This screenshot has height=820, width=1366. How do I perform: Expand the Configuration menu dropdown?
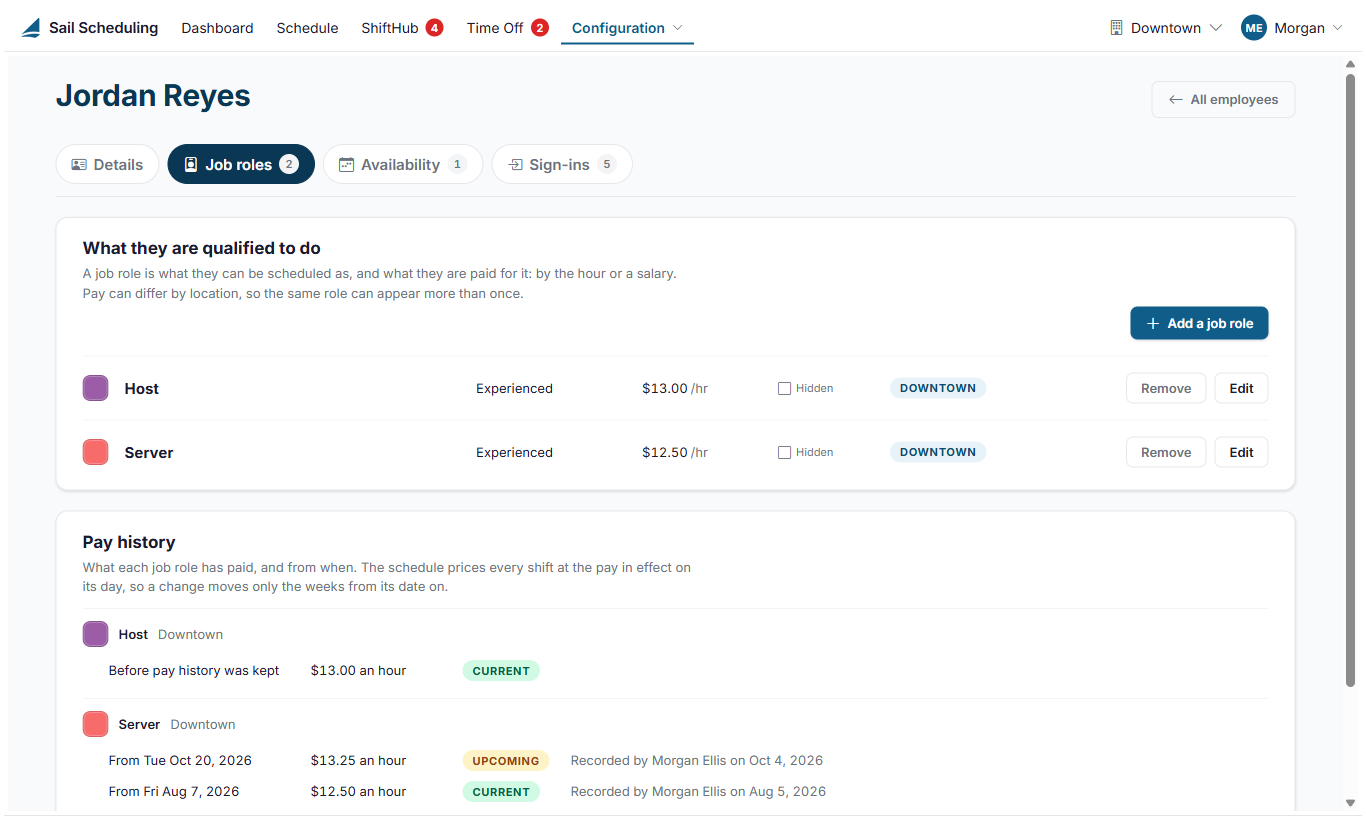click(627, 28)
